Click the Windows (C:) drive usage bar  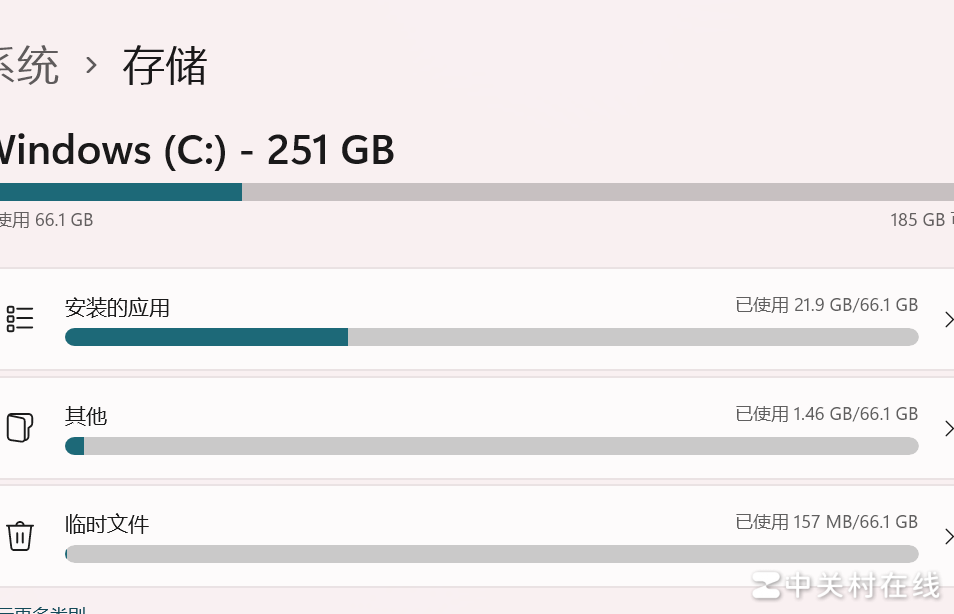(x=477, y=192)
